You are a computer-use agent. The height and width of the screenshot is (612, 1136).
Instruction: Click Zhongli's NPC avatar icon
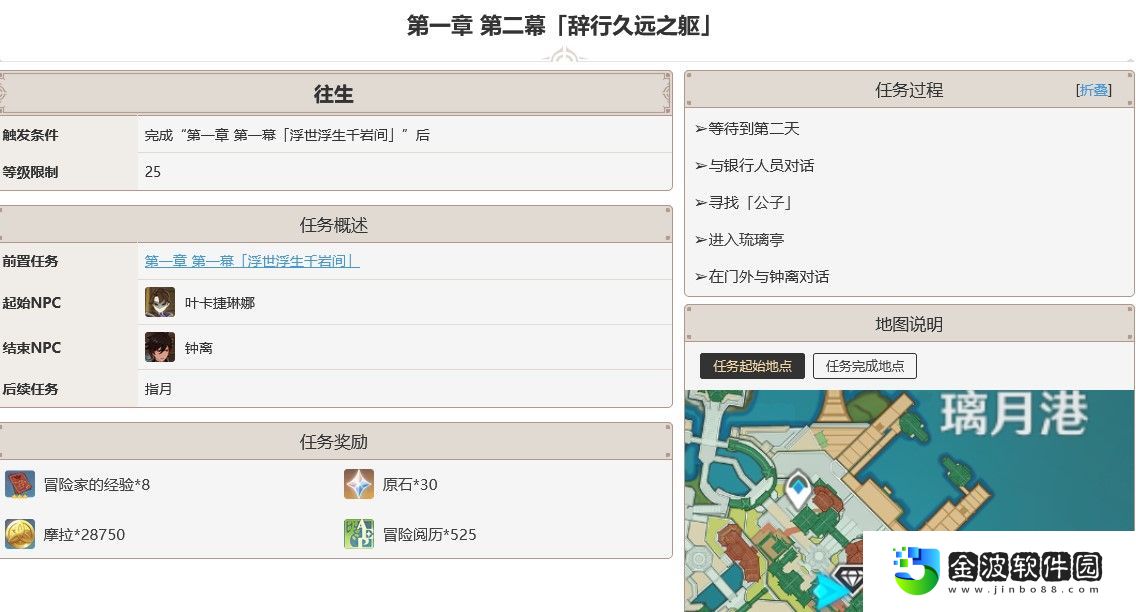click(x=159, y=347)
